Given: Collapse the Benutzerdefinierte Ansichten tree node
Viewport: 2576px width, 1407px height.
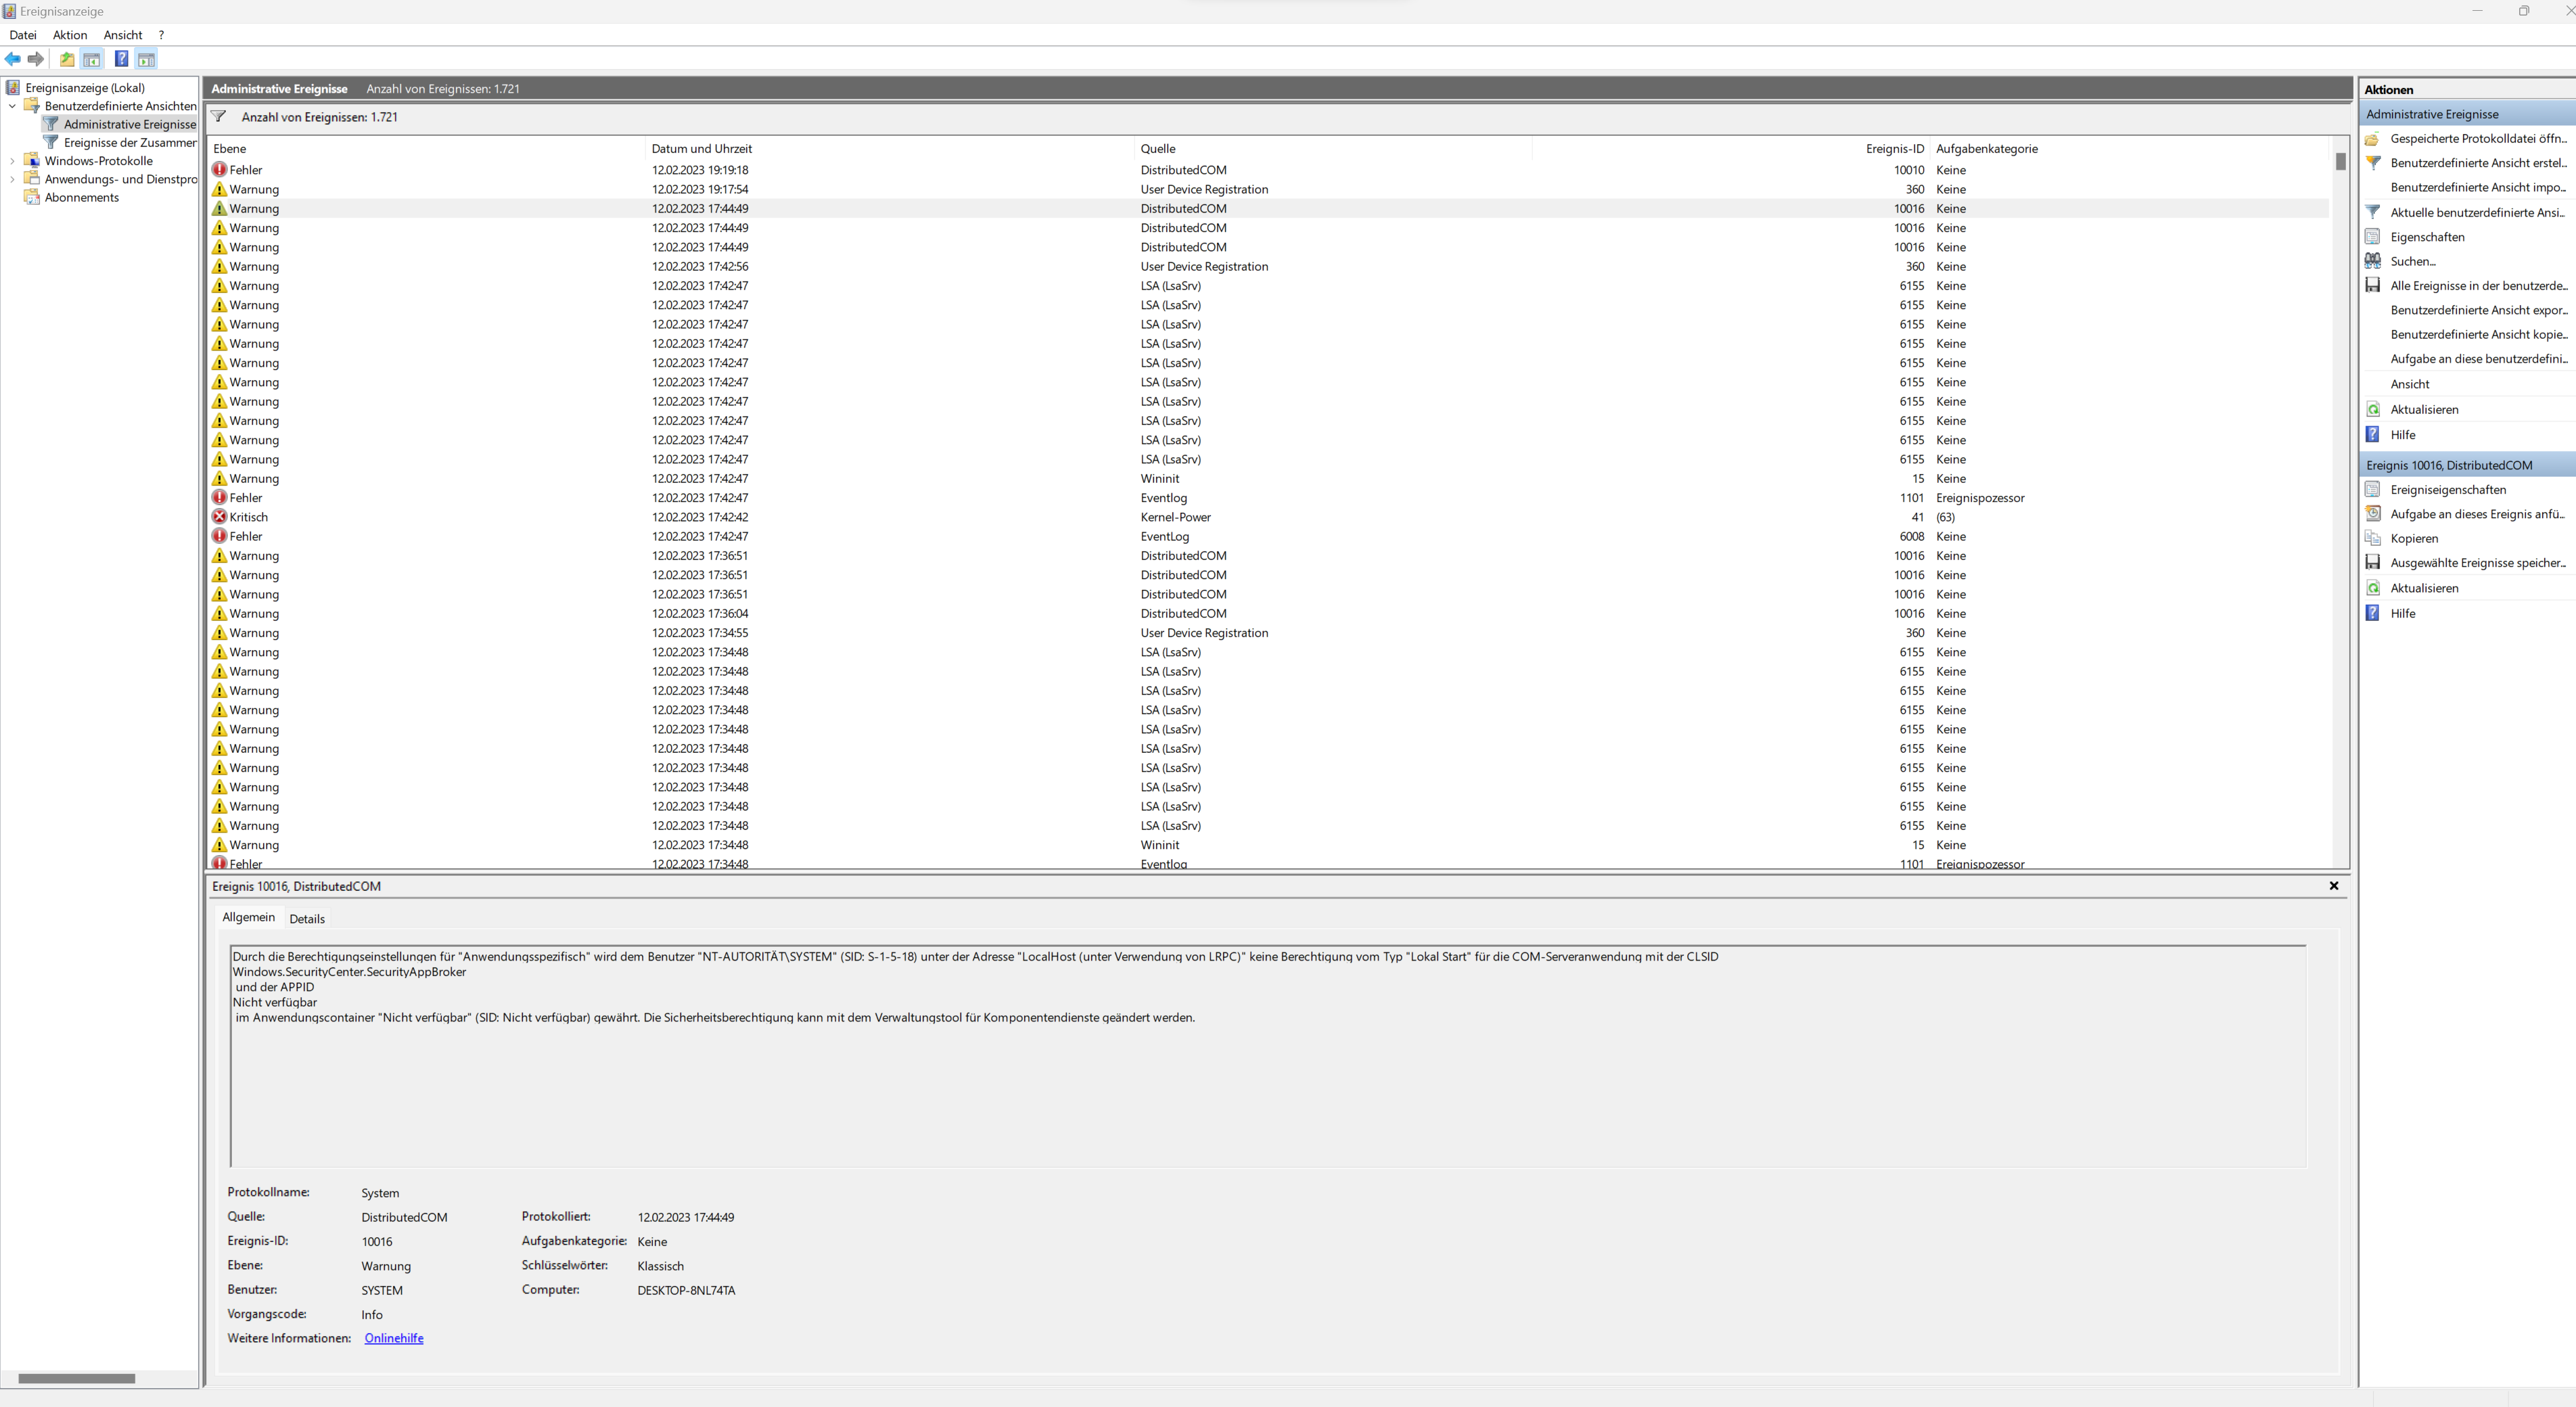Looking at the screenshot, I should pos(12,106).
